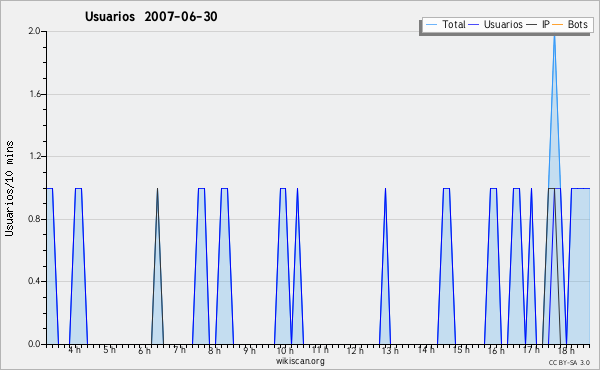Click the '11 h' x-axis label
The image size is (600, 370).
320,350
